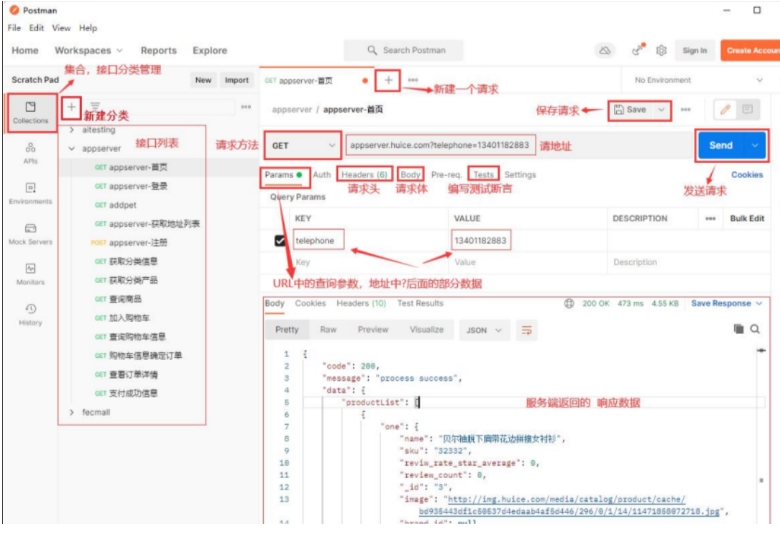Open the No Environment selector
Image resolution: width=780 pixels, height=533 pixels.
(698, 80)
